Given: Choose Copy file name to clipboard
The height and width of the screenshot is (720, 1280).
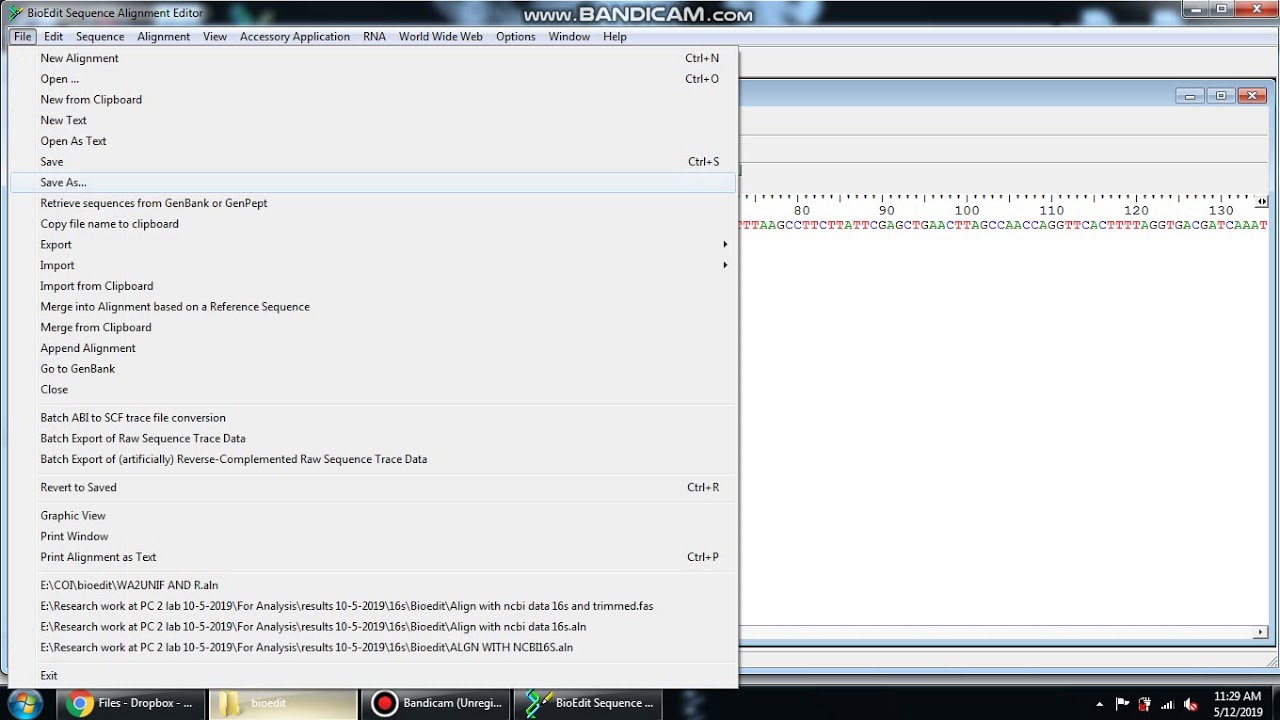Looking at the screenshot, I should tap(373, 224).
